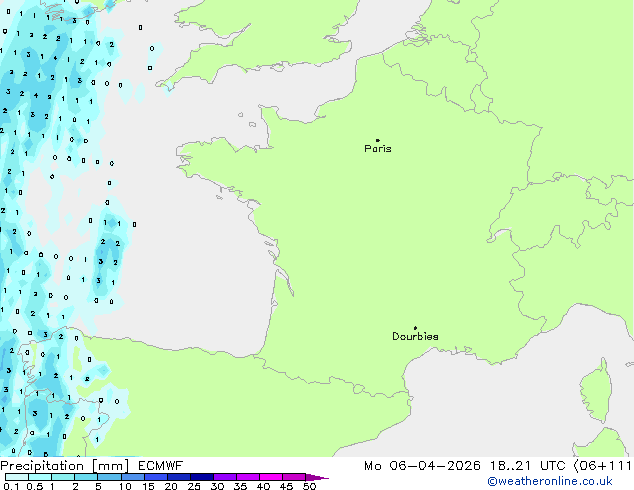Image resolution: width=634 pixels, height=490 pixels.
Task: Click the 0.1–0.5 mm legend swatch
Action: coord(17,477)
